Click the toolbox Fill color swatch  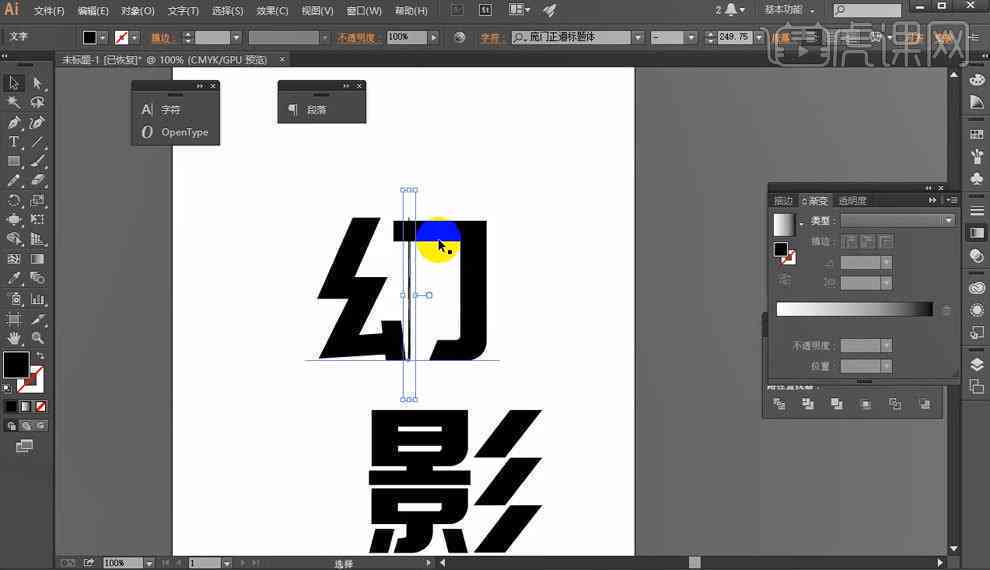tap(15, 365)
